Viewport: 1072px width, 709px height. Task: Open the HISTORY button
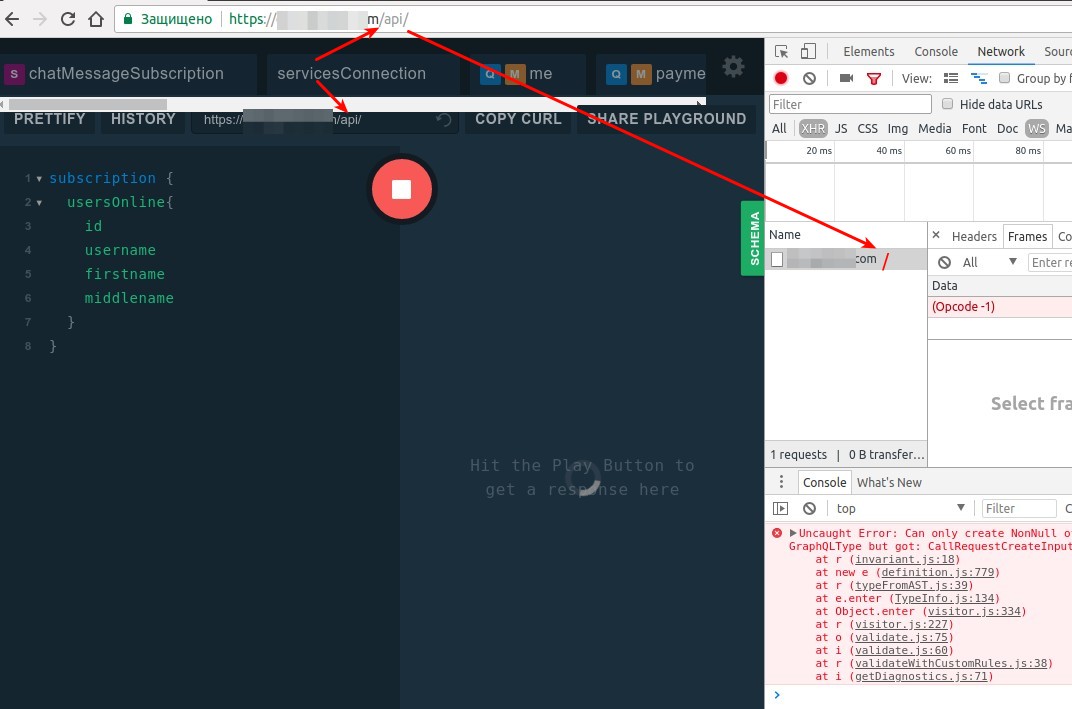[143, 119]
